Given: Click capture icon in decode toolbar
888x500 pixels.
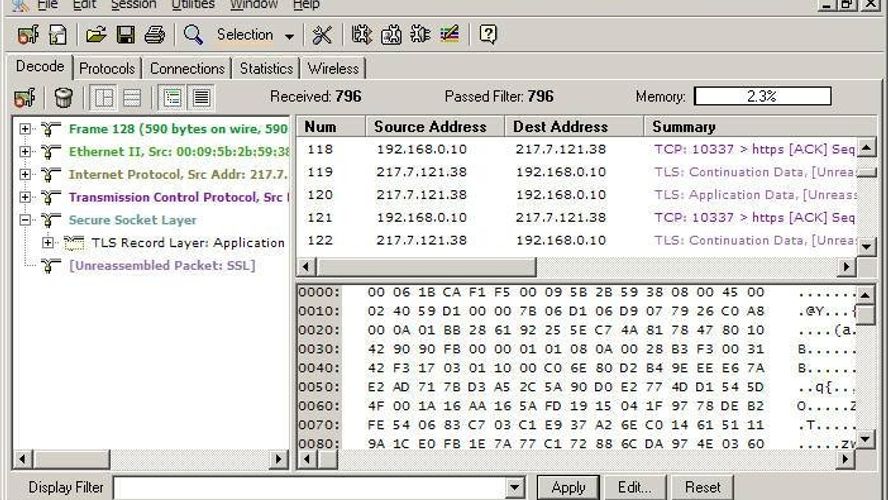Looking at the screenshot, I should [x=25, y=98].
